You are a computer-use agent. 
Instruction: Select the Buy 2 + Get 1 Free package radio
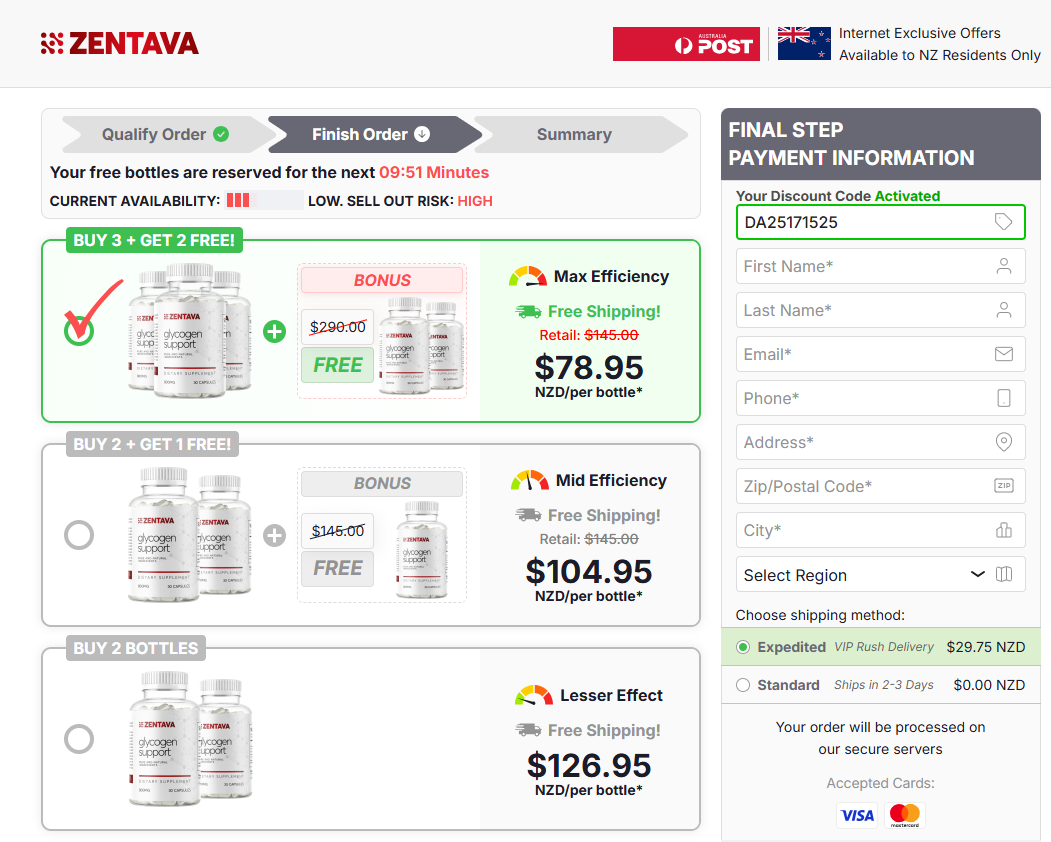[x=79, y=535]
